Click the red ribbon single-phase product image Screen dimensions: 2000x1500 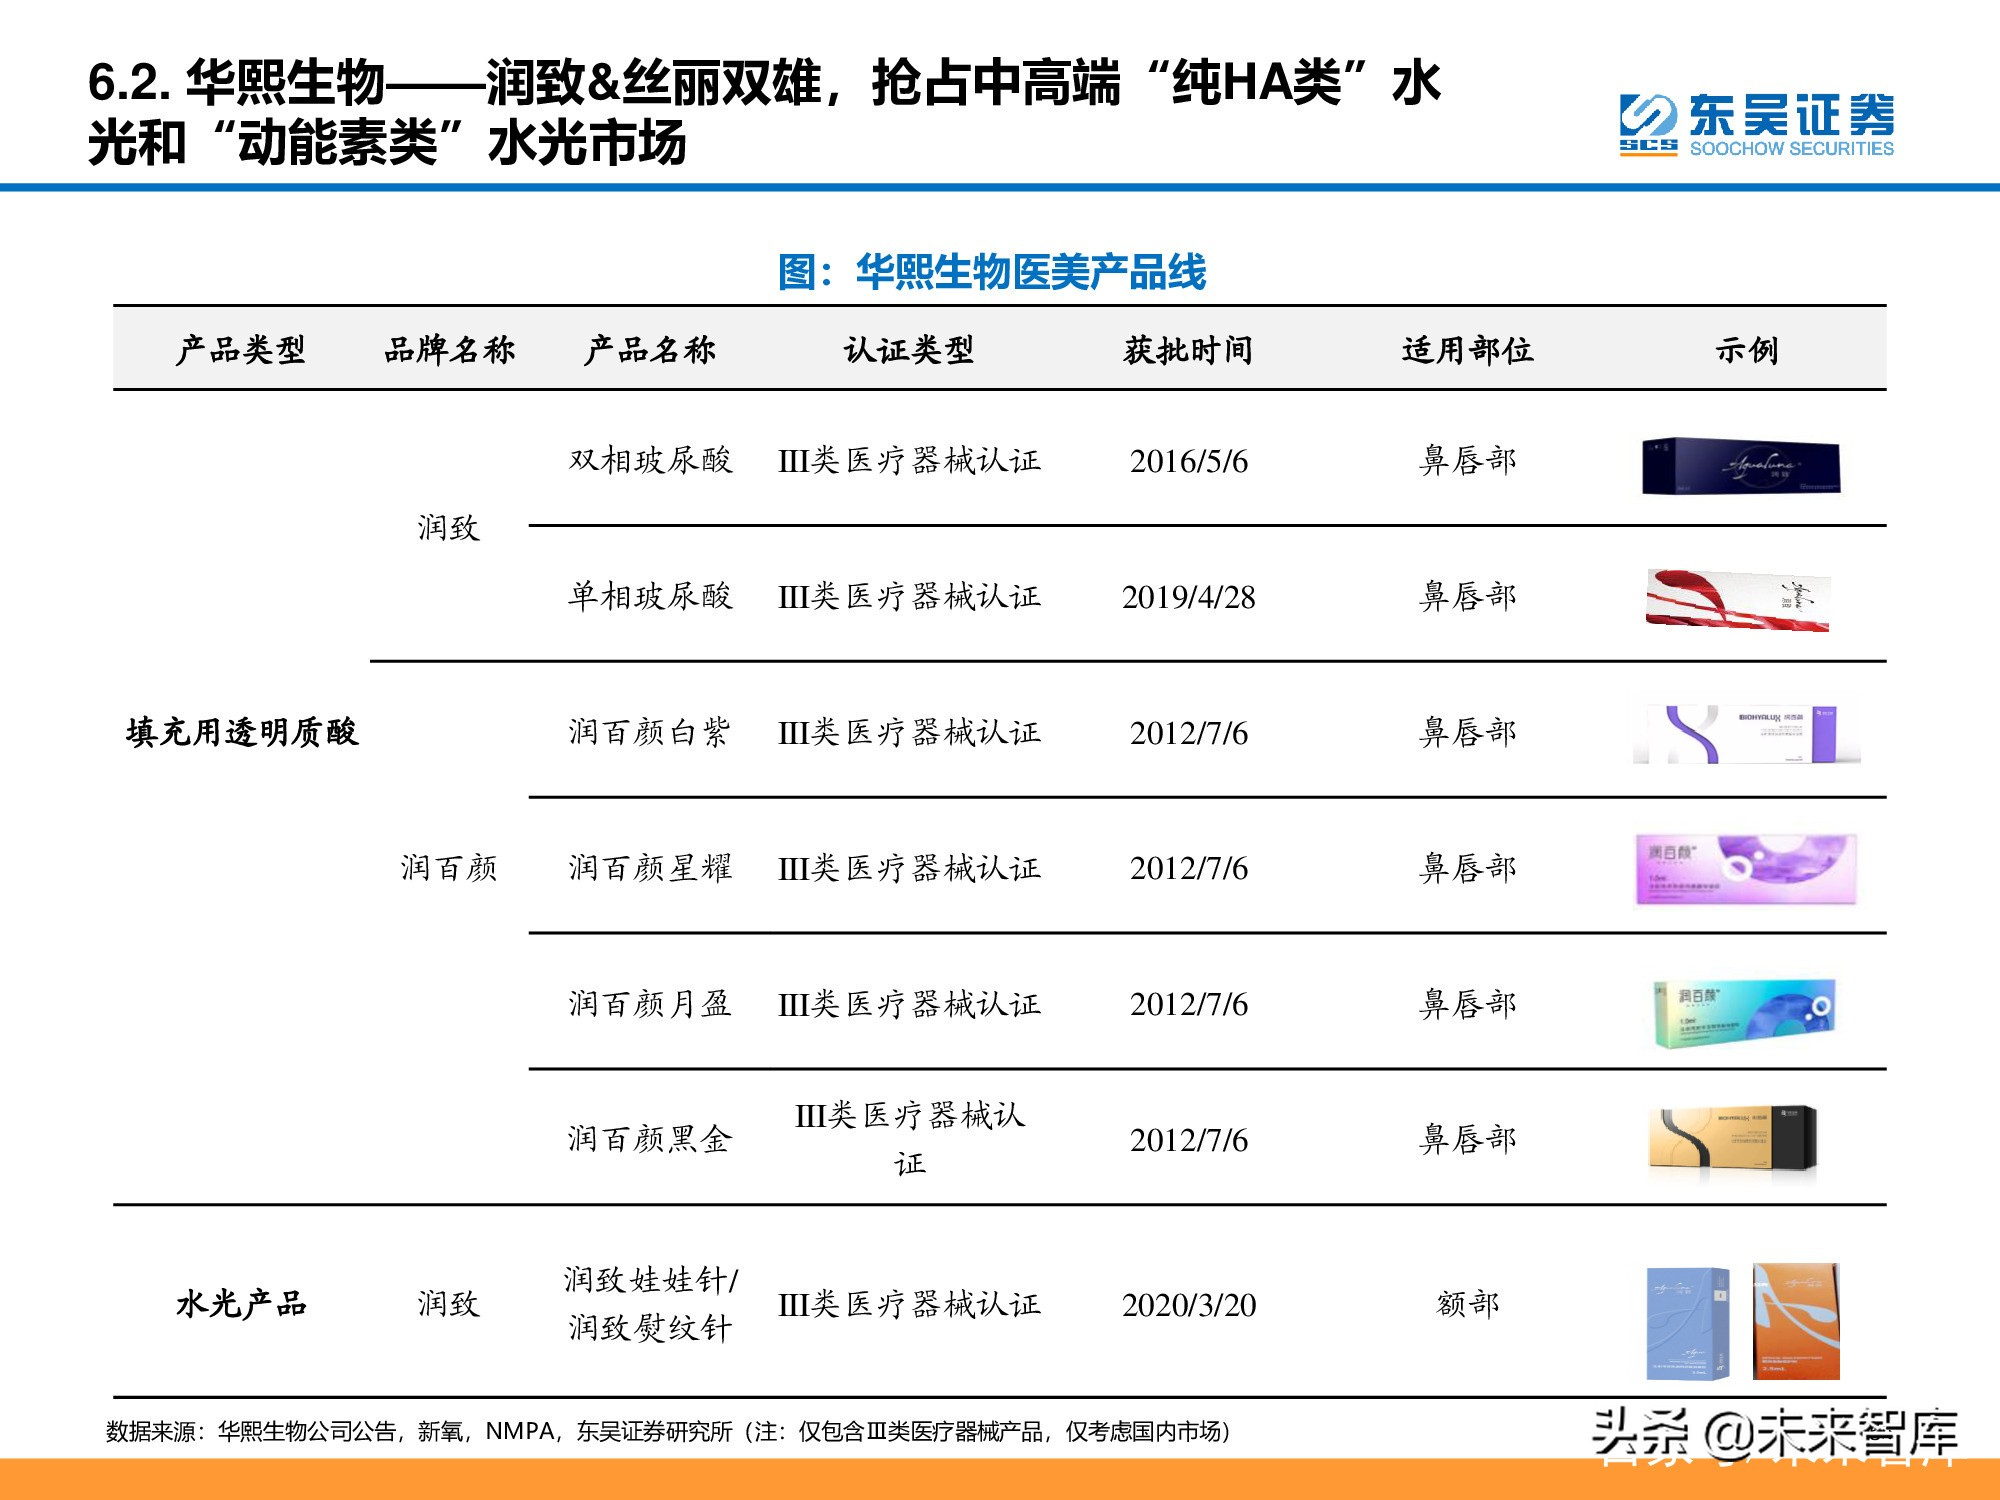pos(1738,600)
